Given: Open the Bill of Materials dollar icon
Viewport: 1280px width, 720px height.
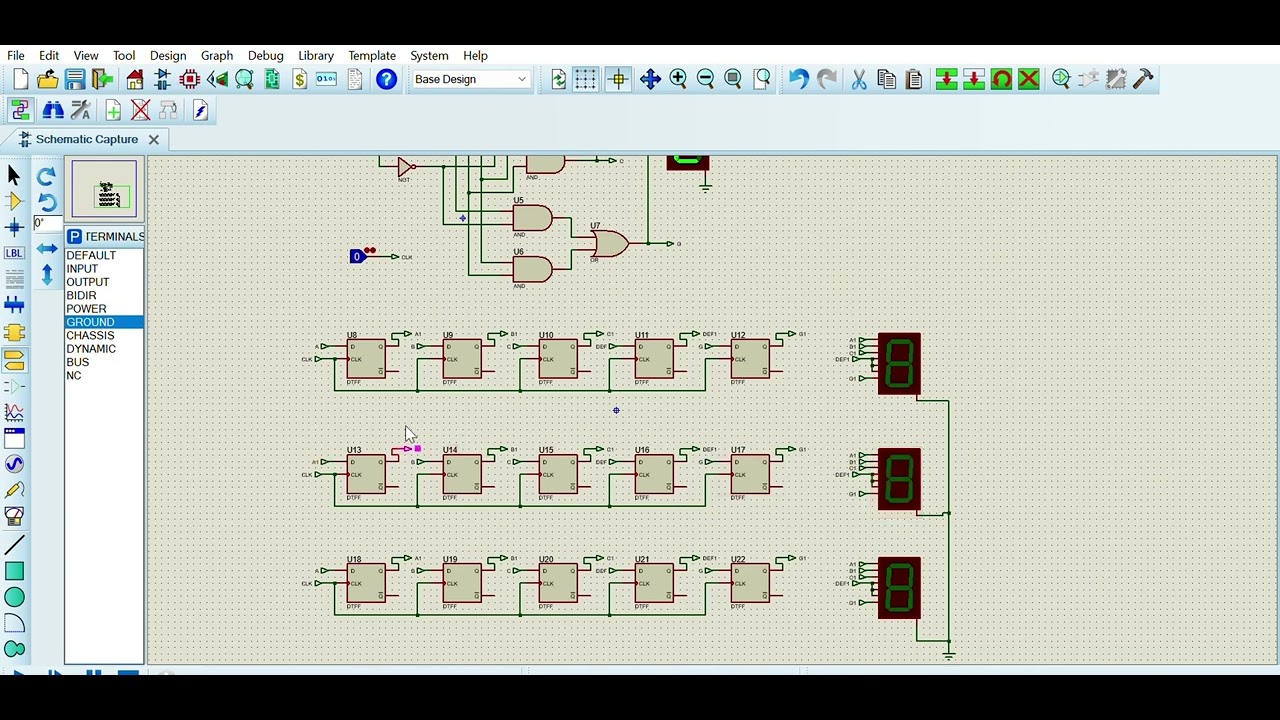Looking at the screenshot, I should click(299, 79).
